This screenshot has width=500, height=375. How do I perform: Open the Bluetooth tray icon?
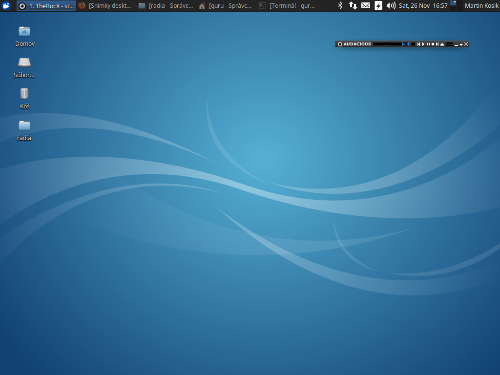[340, 5]
